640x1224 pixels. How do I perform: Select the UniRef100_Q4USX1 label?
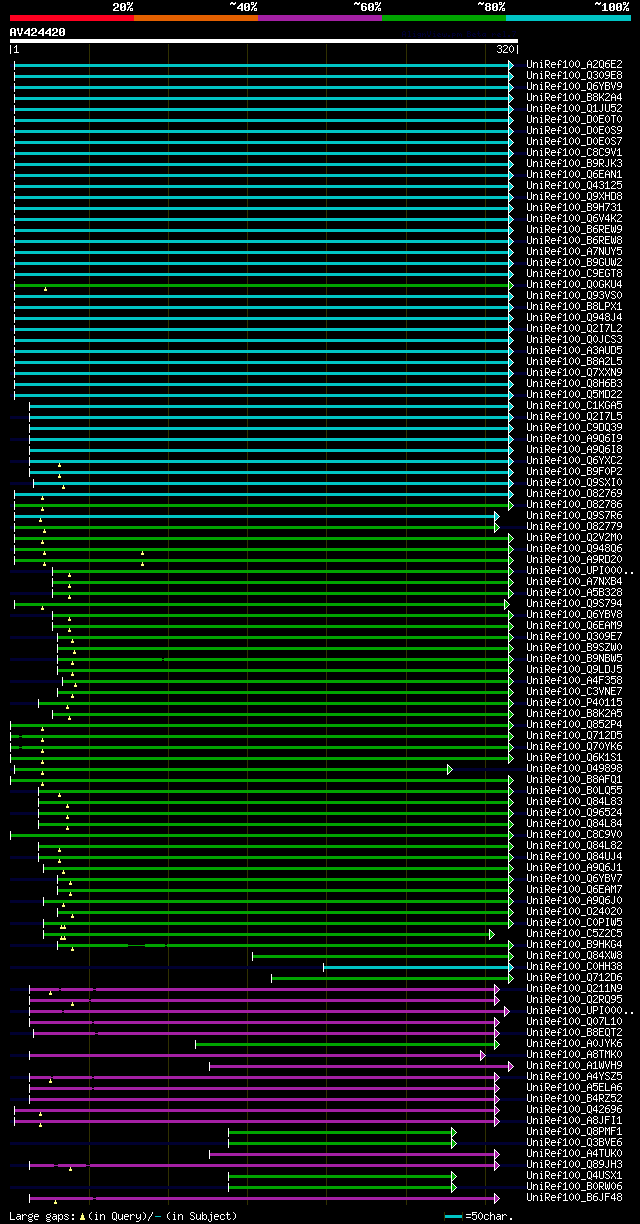574,1175
